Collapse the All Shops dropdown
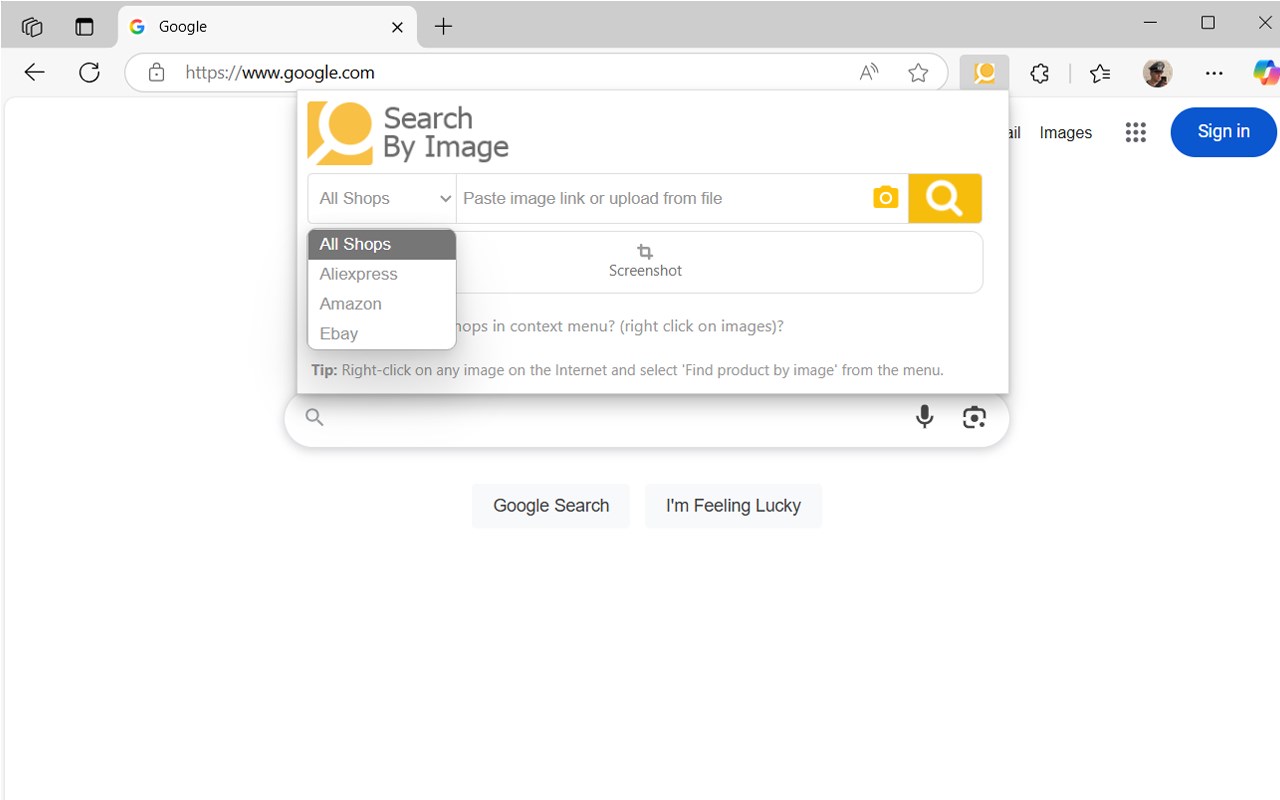 (382, 198)
